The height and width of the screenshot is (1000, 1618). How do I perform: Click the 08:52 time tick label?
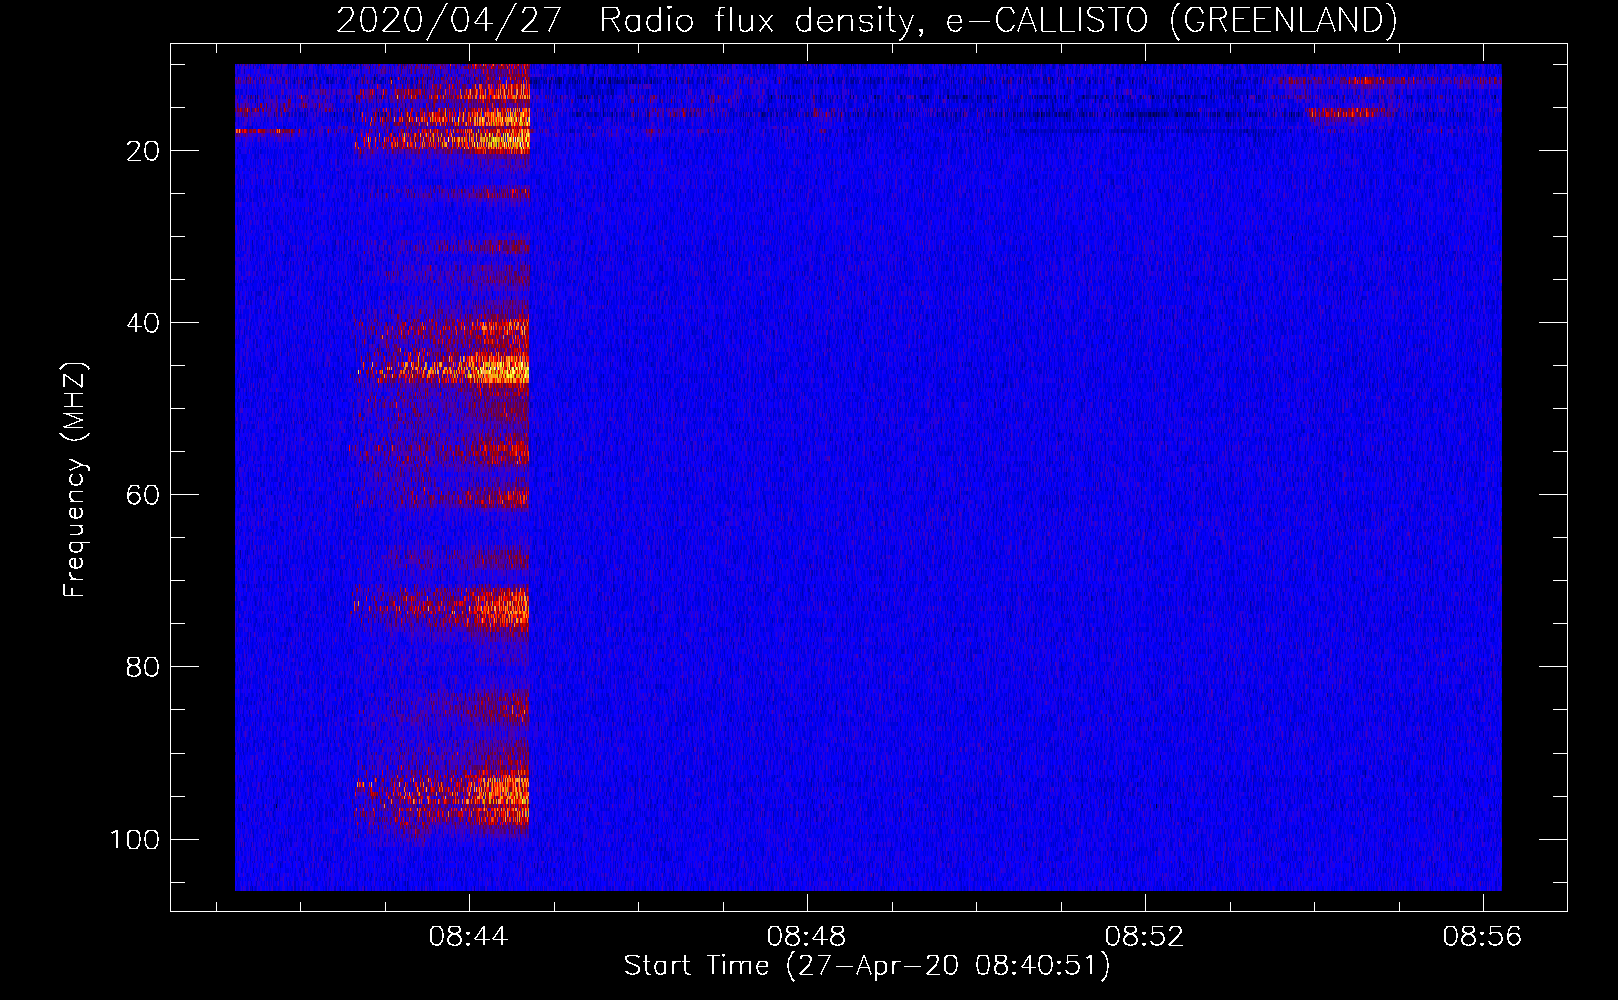[x=1144, y=936]
